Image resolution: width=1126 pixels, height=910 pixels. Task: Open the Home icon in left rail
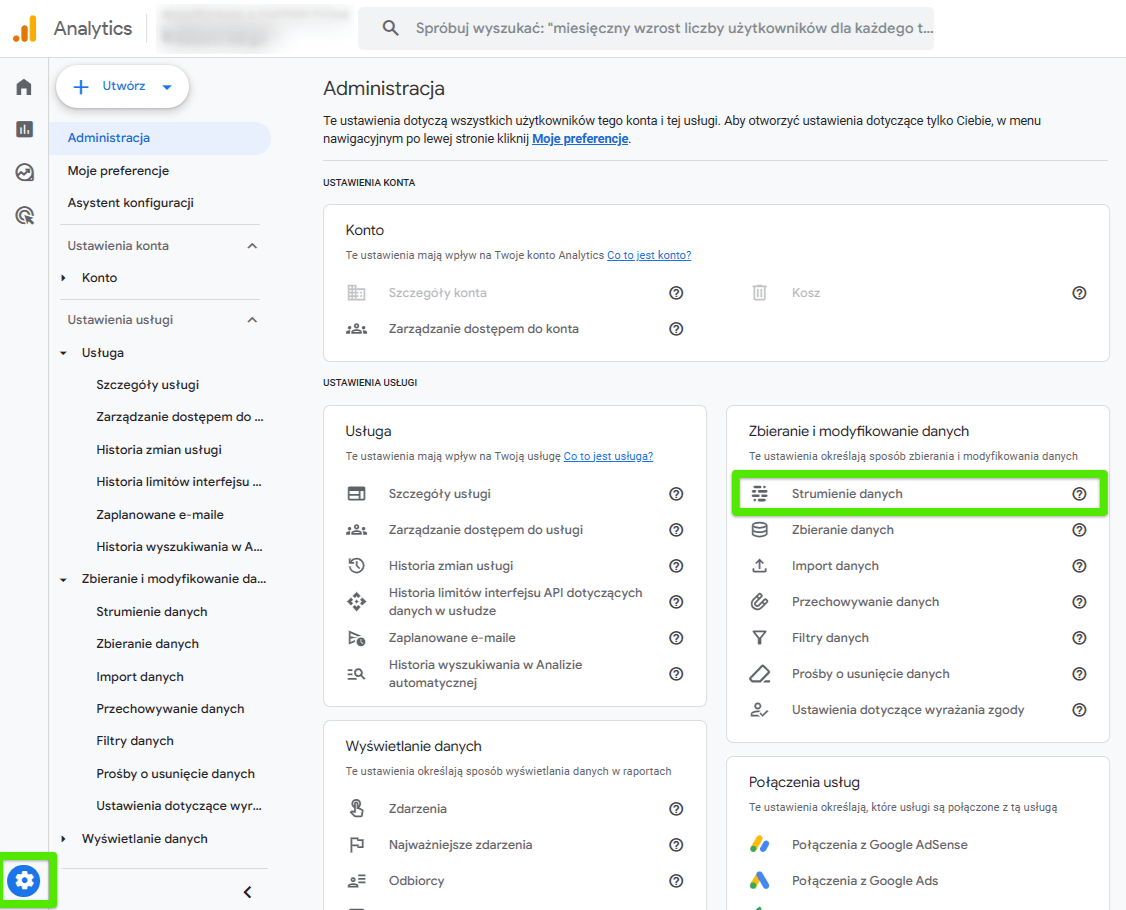[x=24, y=87]
